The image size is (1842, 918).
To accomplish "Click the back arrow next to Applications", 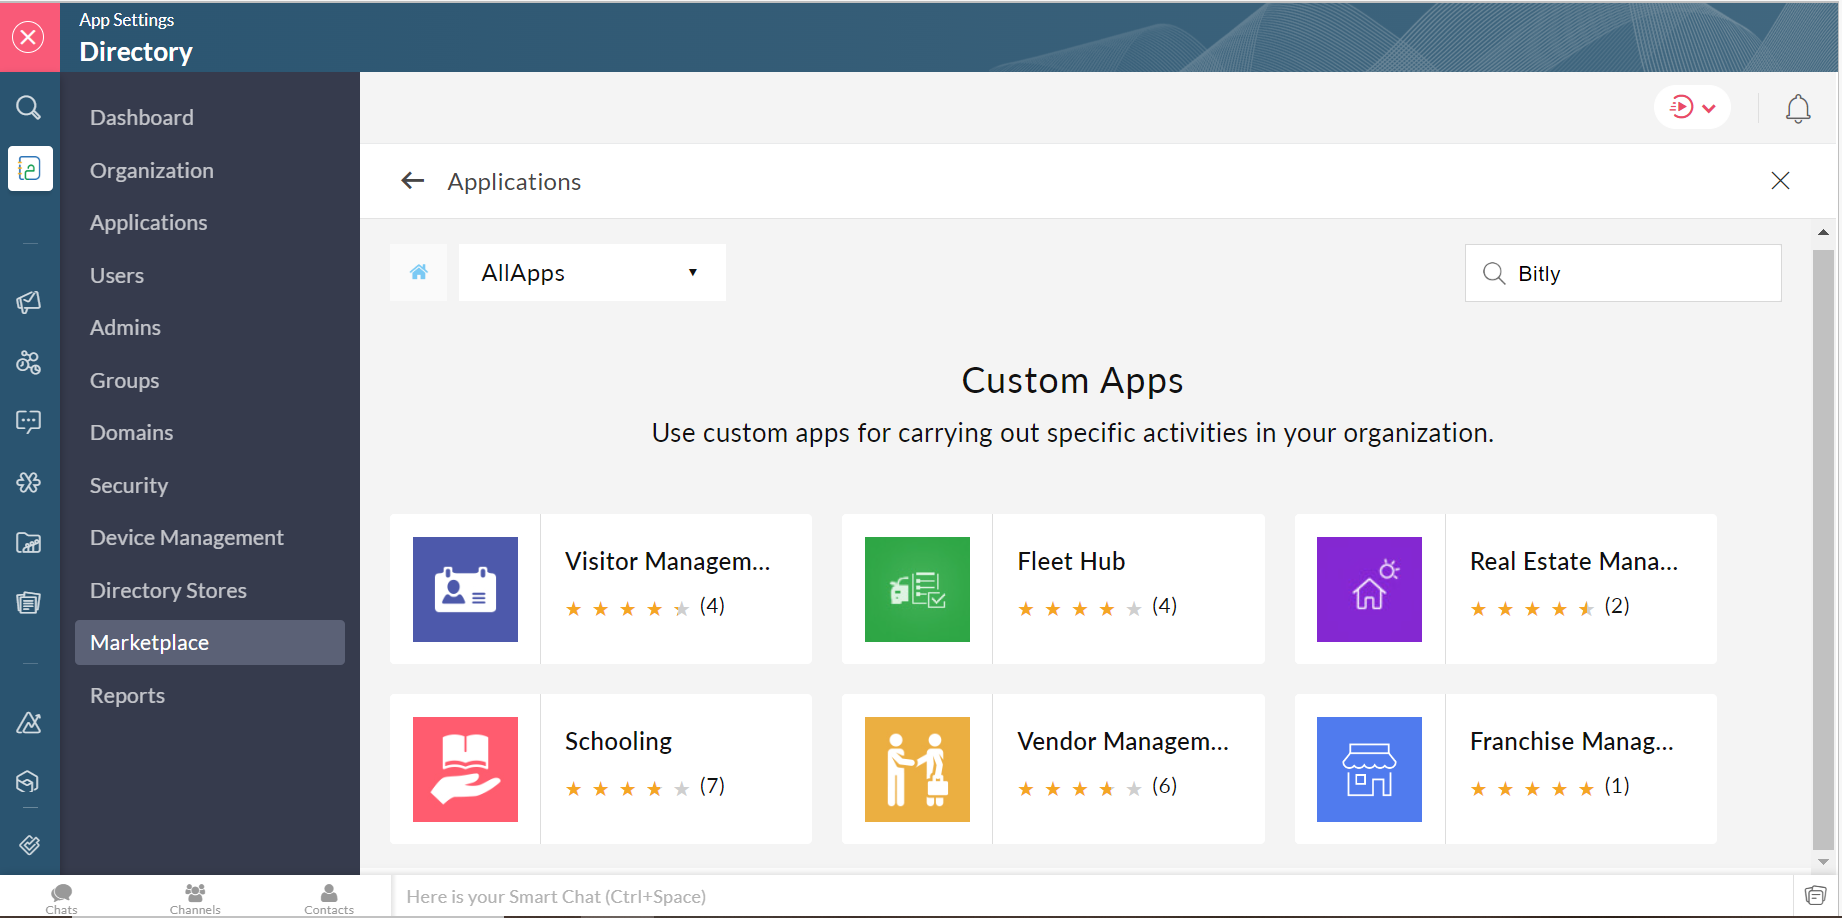I will (412, 181).
